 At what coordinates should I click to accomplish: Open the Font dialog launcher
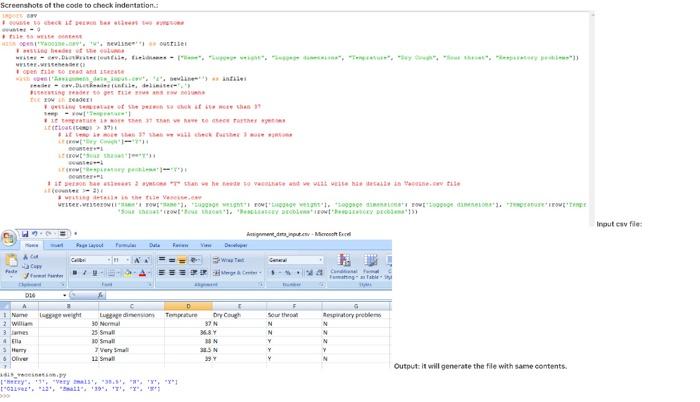(150, 285)
